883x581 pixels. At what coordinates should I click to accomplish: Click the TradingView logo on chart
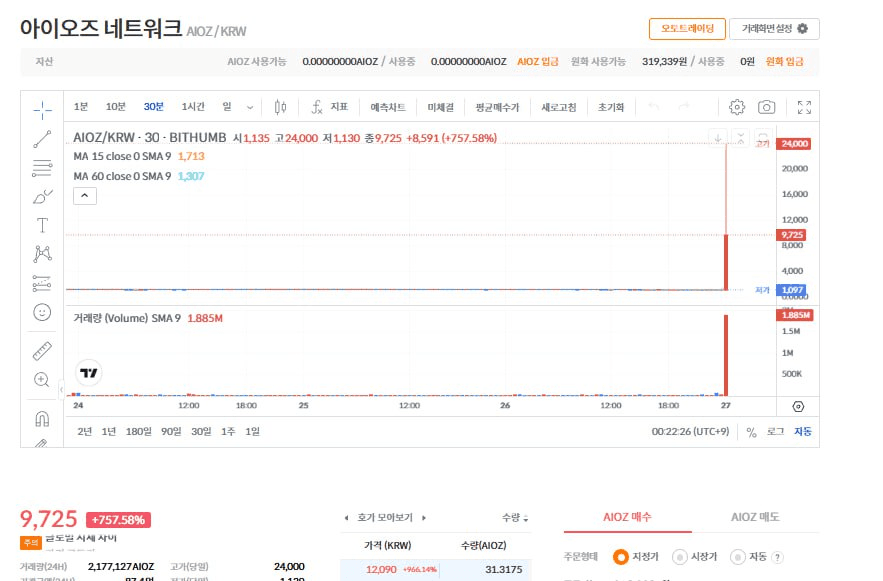coord(88,373)
